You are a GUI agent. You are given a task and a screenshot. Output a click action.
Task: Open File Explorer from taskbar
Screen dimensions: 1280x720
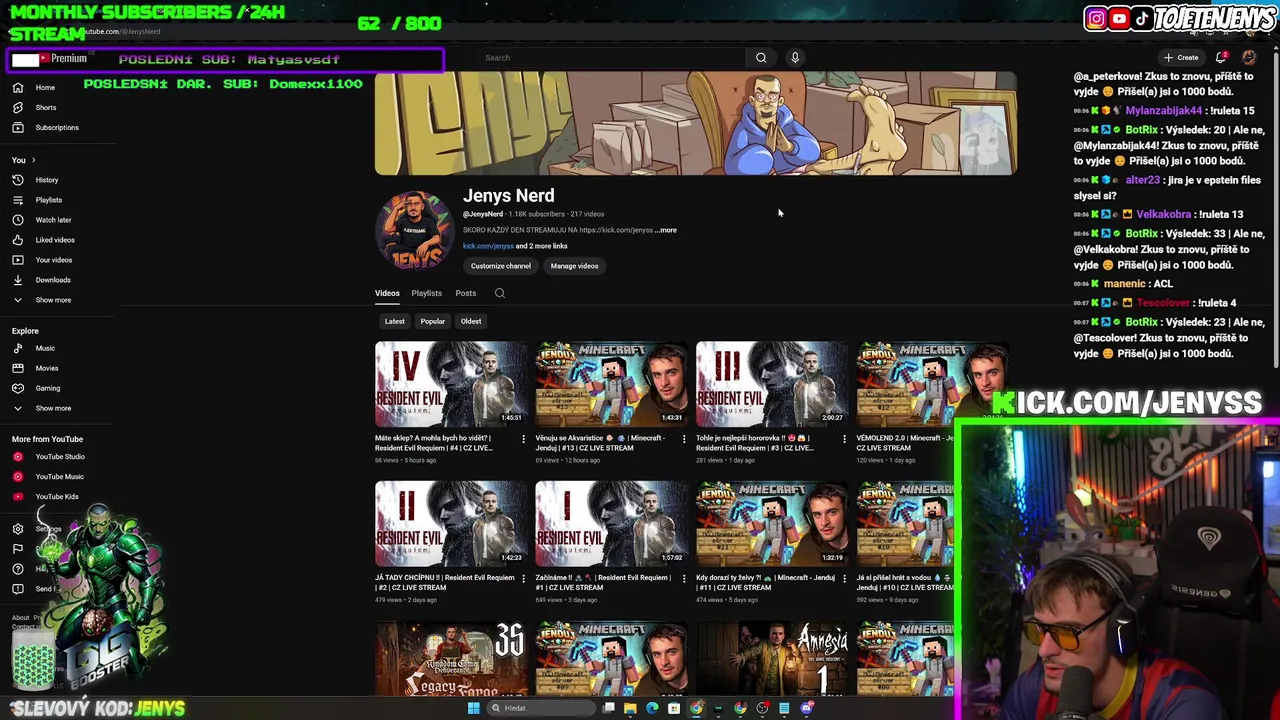pos(630,708)
